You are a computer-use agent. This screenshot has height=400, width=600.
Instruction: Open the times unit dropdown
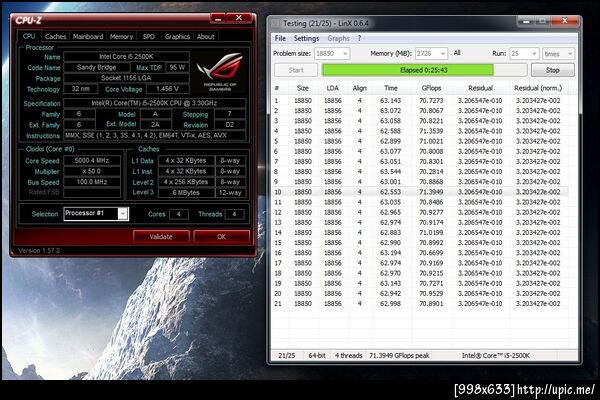coord(558,54)
